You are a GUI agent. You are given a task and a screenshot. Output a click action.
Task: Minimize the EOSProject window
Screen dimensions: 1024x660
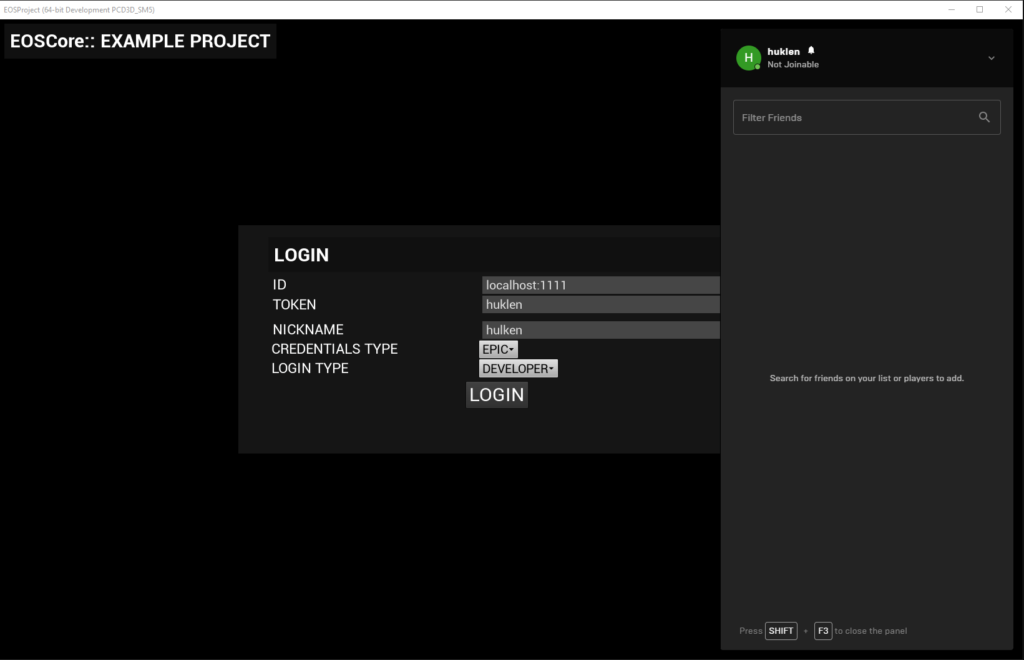coord(952,9)
